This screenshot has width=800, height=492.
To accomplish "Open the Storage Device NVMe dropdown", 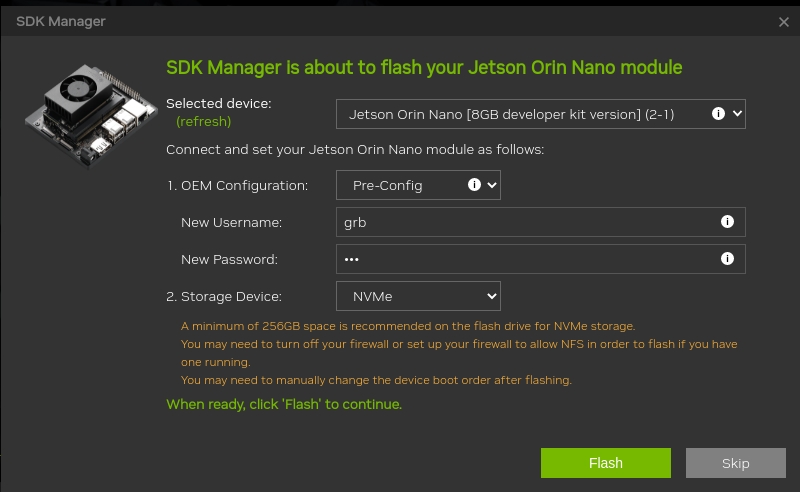I will [418, 296].
